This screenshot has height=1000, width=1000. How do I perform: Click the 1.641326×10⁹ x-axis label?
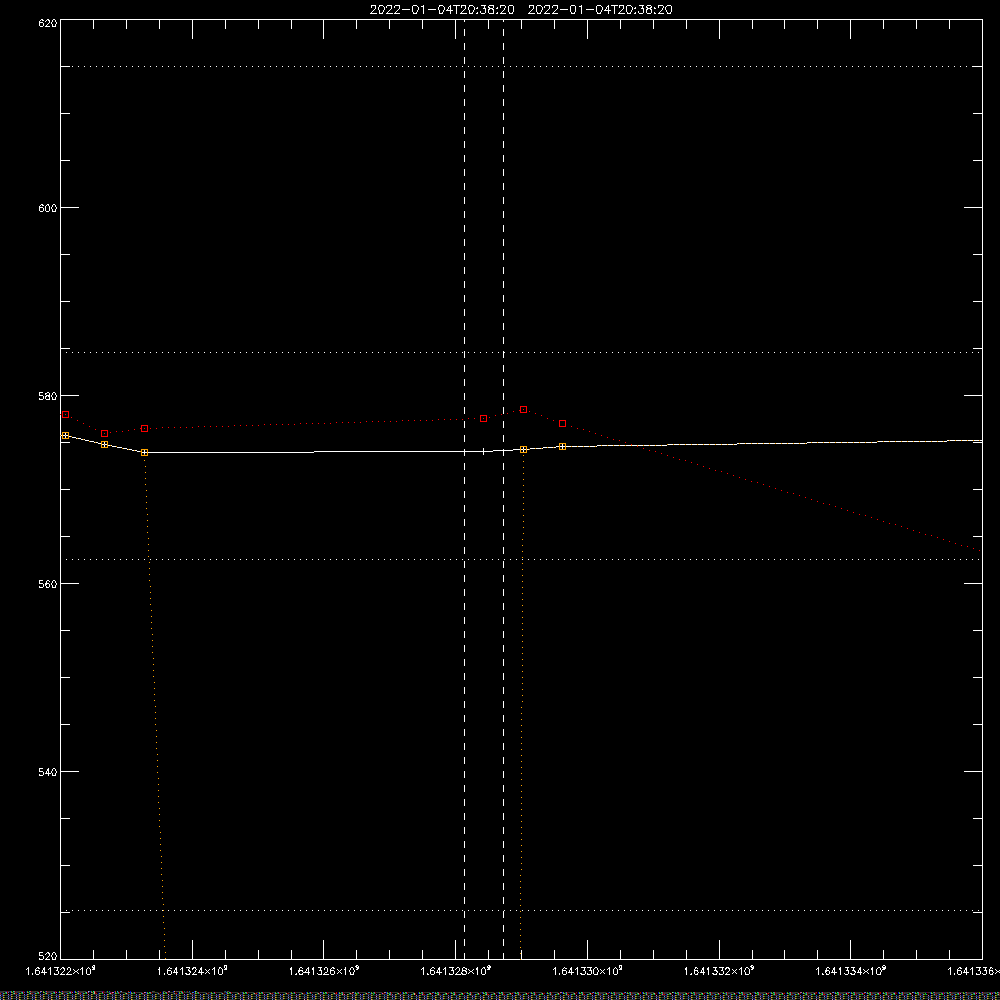pos(324,971)
